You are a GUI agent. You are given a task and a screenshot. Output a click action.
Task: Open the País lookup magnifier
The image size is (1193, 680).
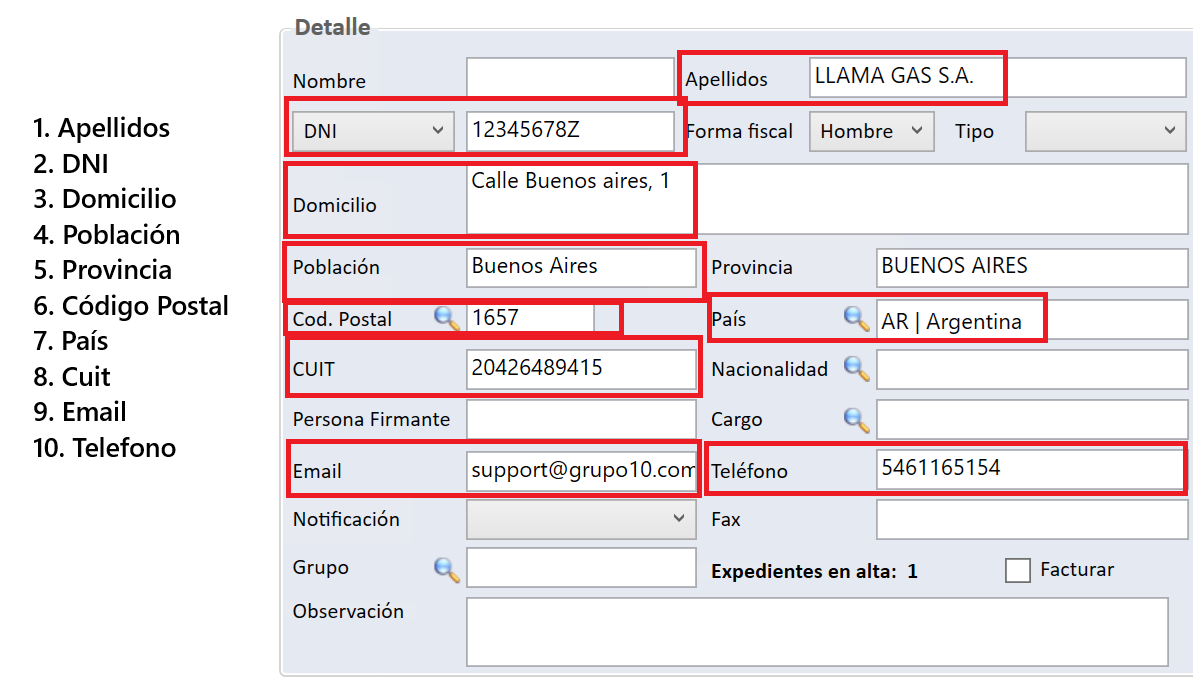pos(856,319)
